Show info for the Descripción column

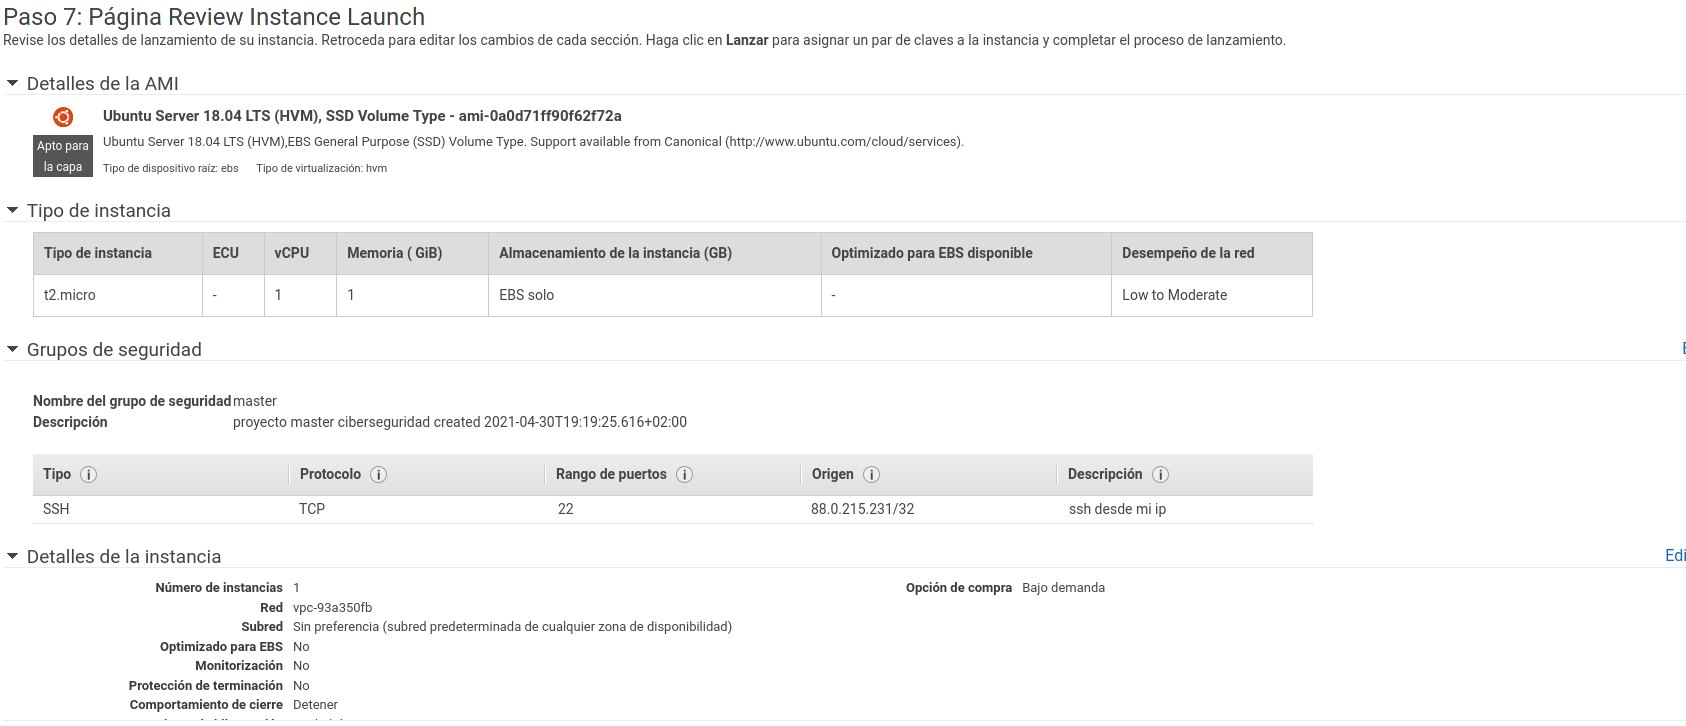tap(1161, 475)
